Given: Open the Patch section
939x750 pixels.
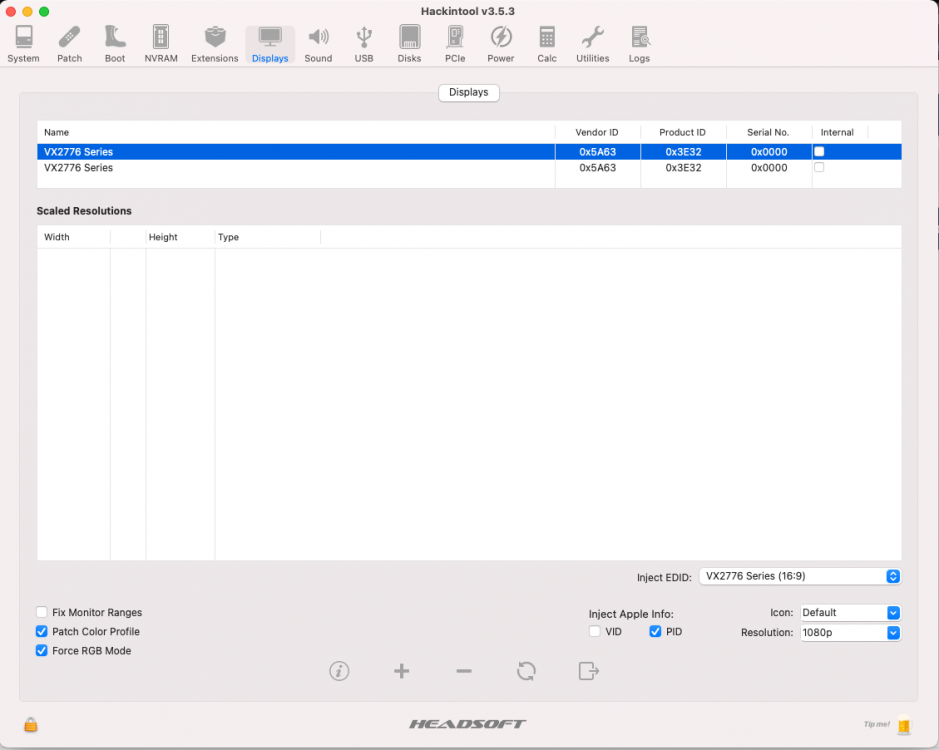Looking at the screenshot, I should coord(69,44).
